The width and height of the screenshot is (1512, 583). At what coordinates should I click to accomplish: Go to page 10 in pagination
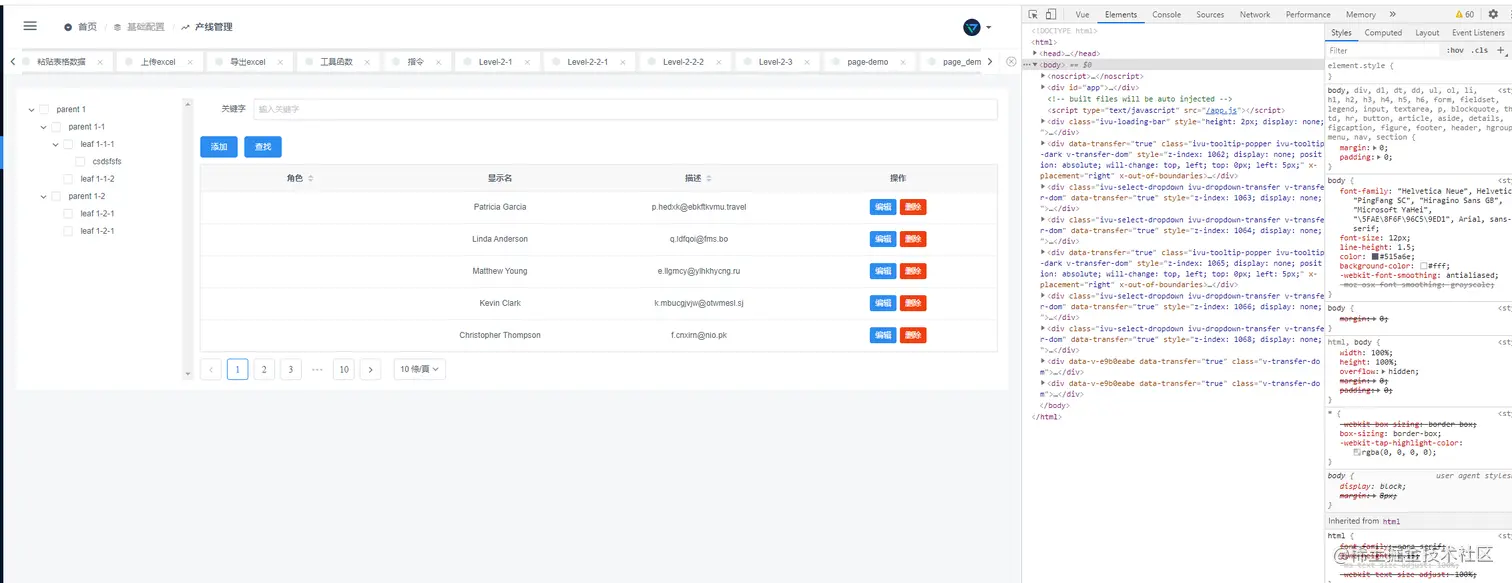pyautogui.click(x=344, y=369)
